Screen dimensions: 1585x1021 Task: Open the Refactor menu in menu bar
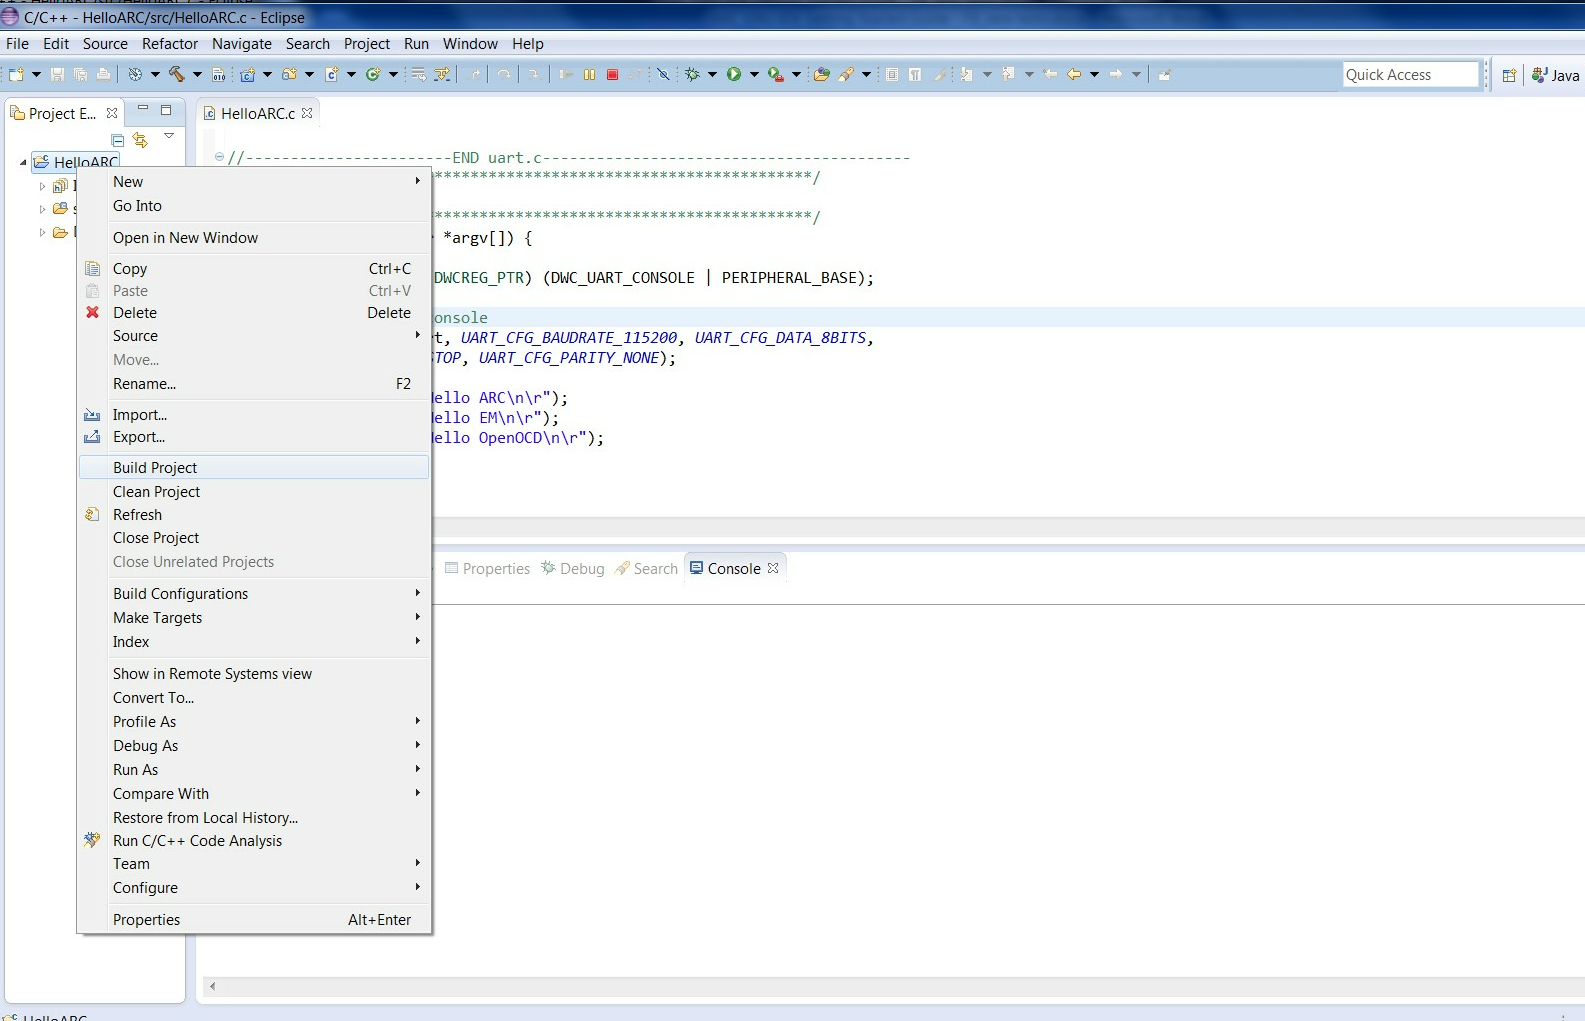point(170,44)
